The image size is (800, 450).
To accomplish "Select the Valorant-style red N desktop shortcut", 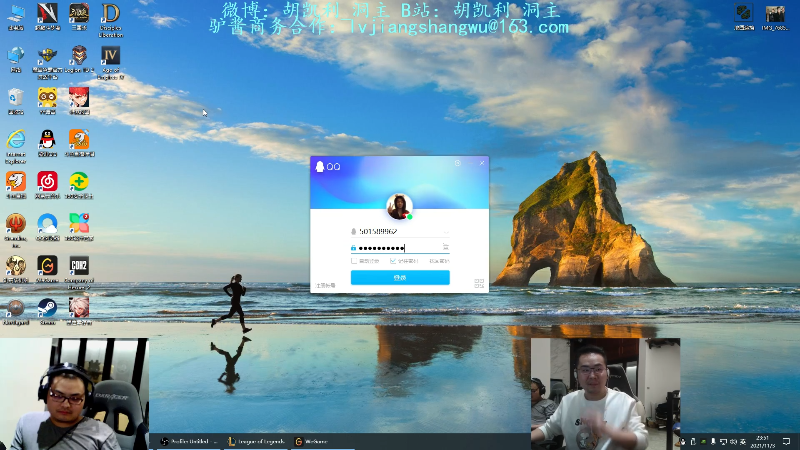I will point(47,17).
